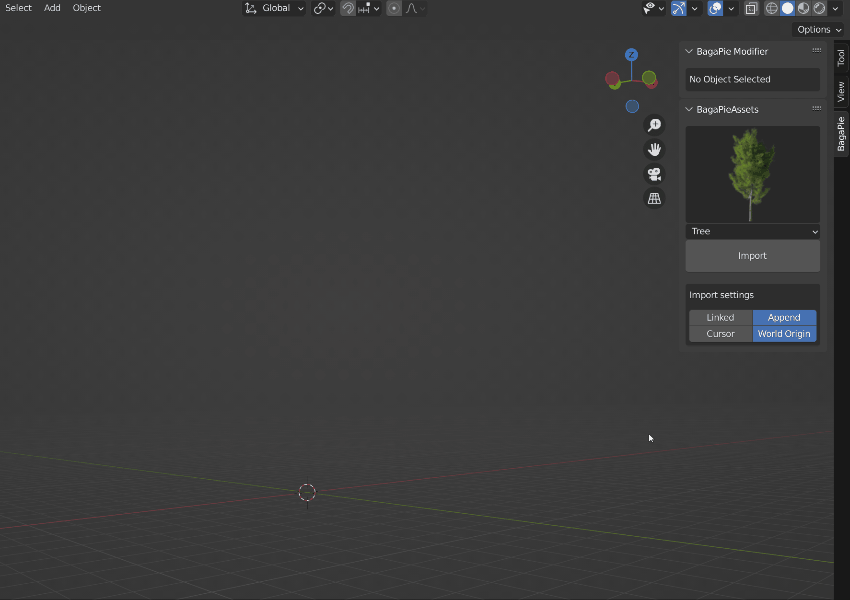The height and width of the screenshot is (600, 850).
Task: Toggle snapping magnet icon
Action: [x=347, y=8]
